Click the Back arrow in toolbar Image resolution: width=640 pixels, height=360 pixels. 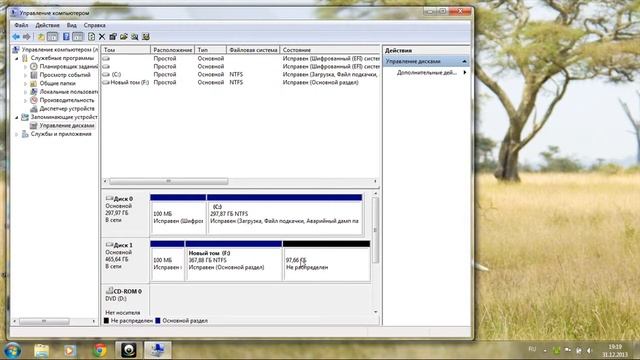(x=16, y=37)
